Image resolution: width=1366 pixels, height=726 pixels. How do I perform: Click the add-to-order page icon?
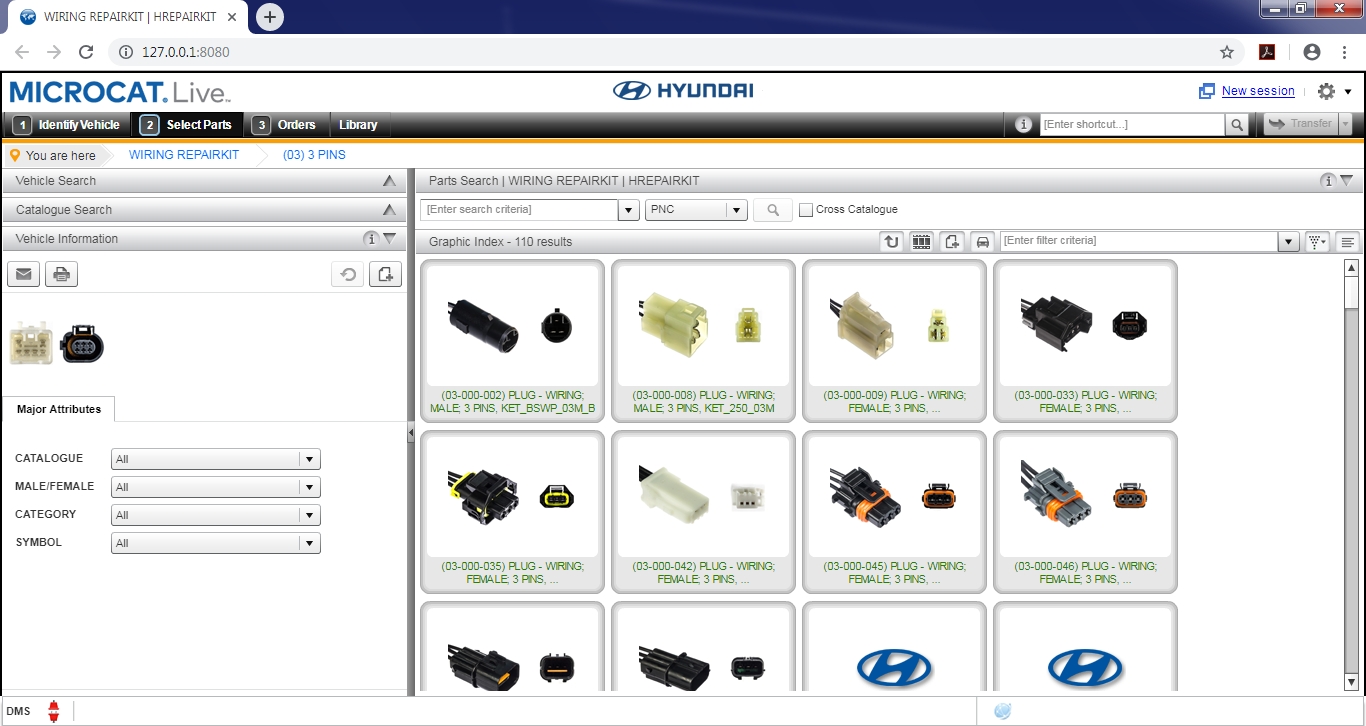click(951, 241)
